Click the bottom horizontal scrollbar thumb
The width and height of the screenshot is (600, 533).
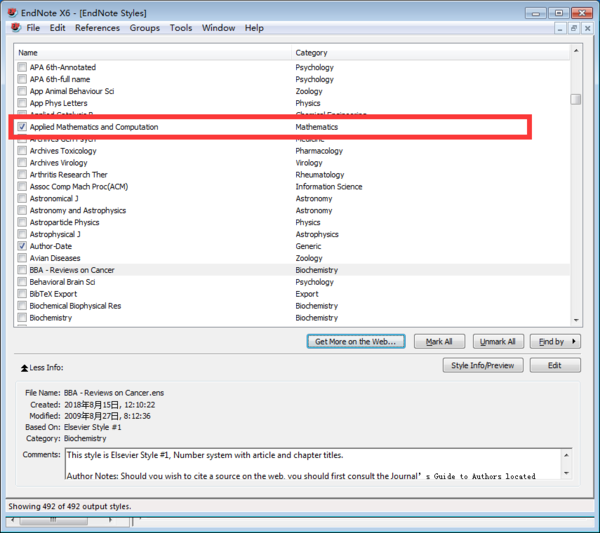(54, 520)
